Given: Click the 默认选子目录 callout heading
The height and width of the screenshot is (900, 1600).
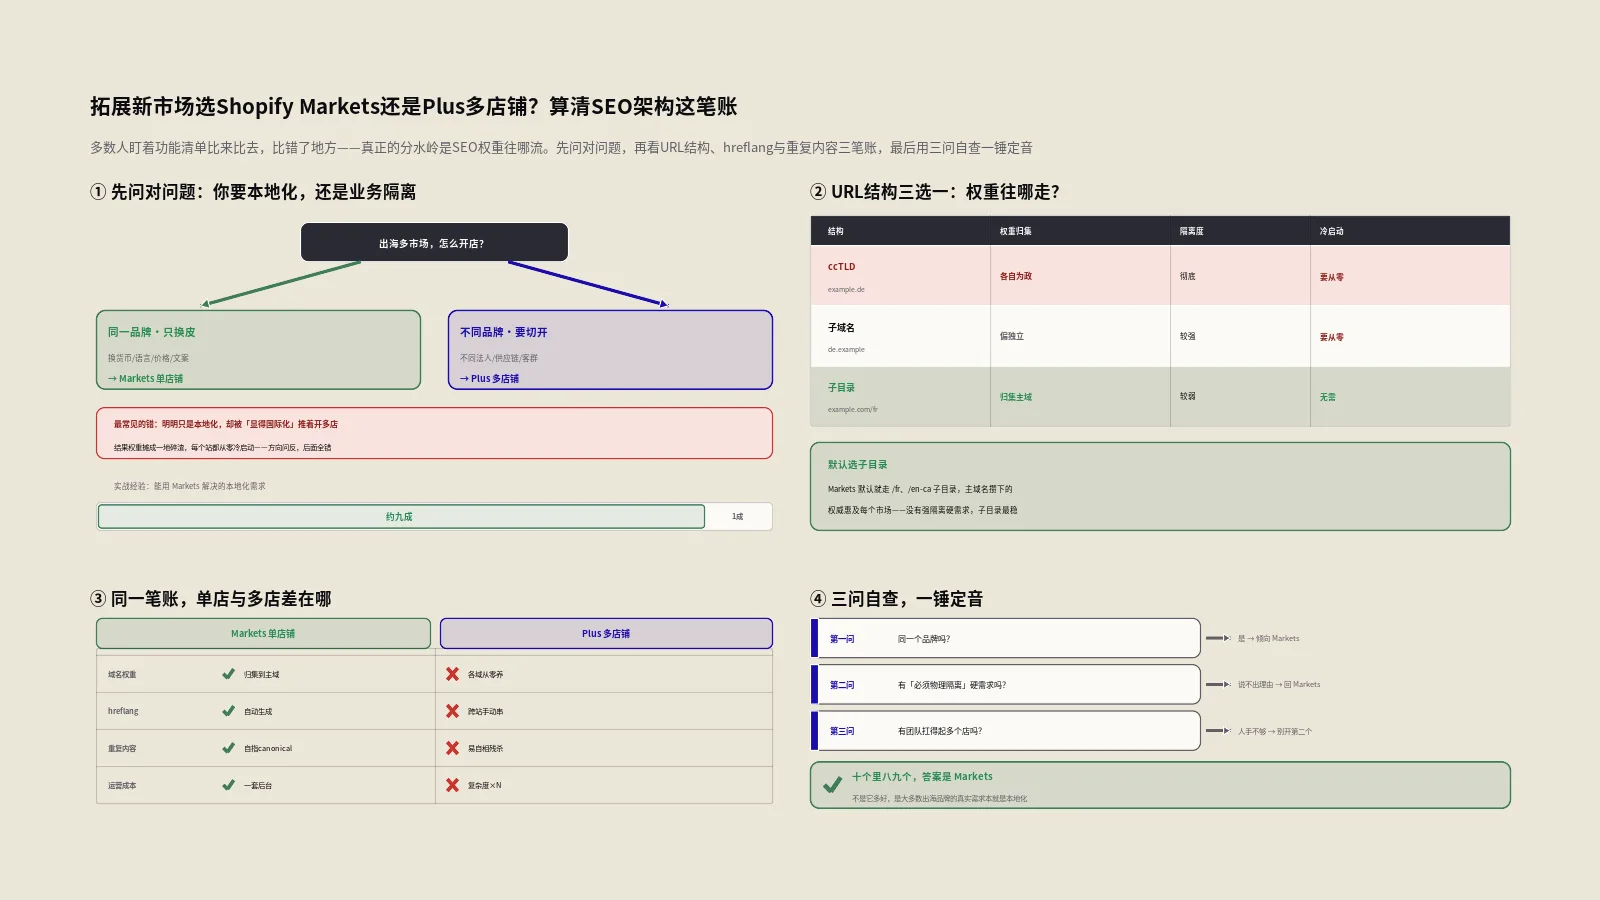Looking at the screenshot, I should point(858,465).
